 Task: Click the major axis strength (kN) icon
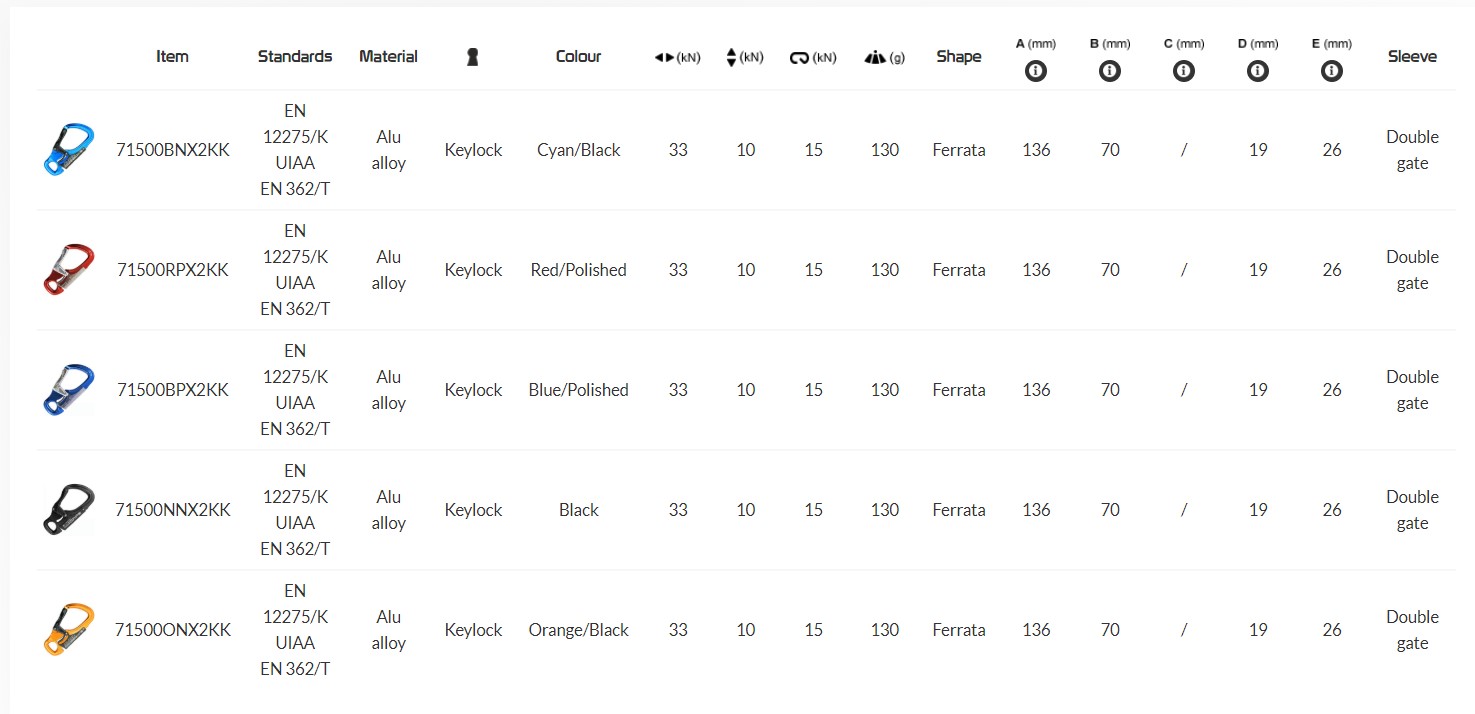[666, 57]
